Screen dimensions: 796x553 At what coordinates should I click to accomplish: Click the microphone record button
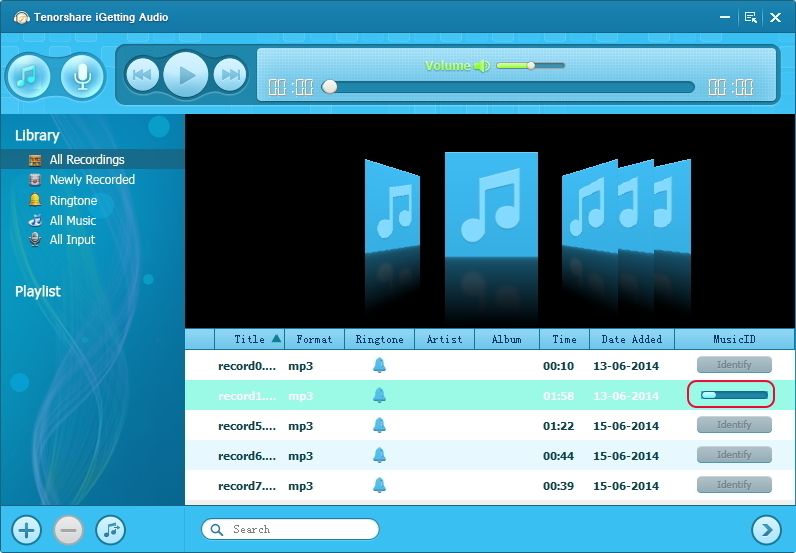tap(82, 76)
